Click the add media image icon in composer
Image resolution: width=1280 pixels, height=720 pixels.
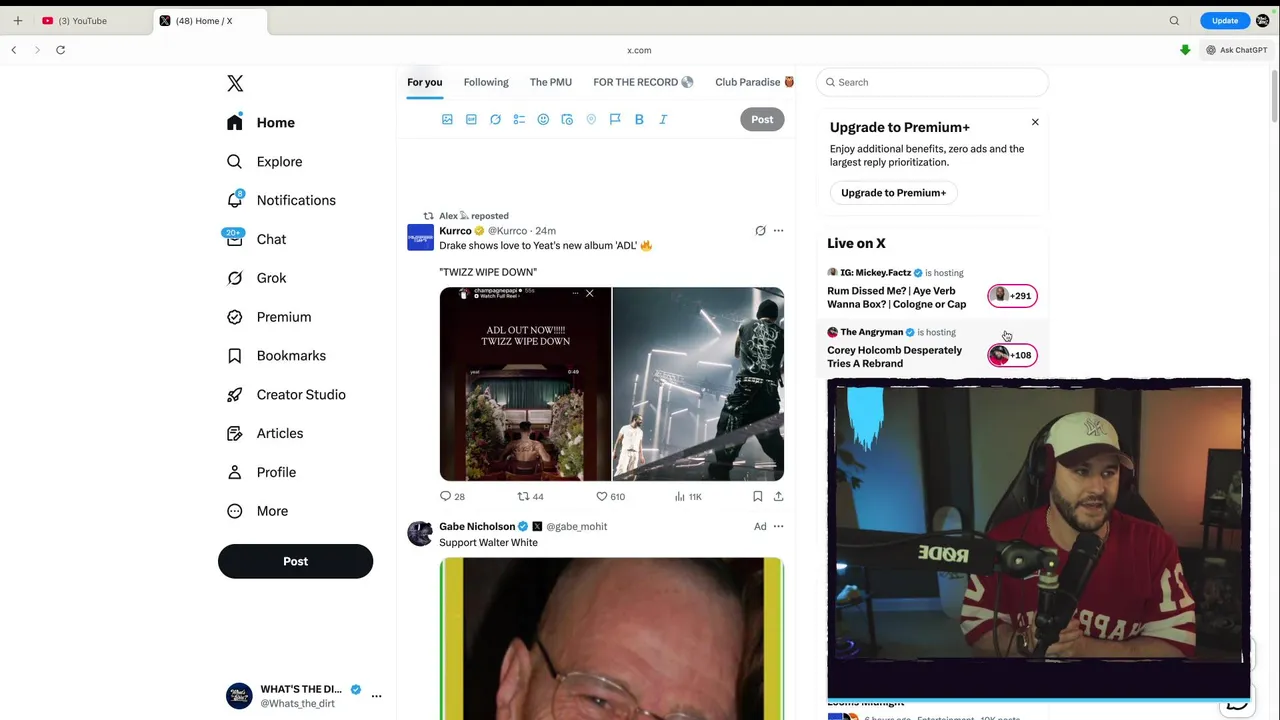[447, 119]
